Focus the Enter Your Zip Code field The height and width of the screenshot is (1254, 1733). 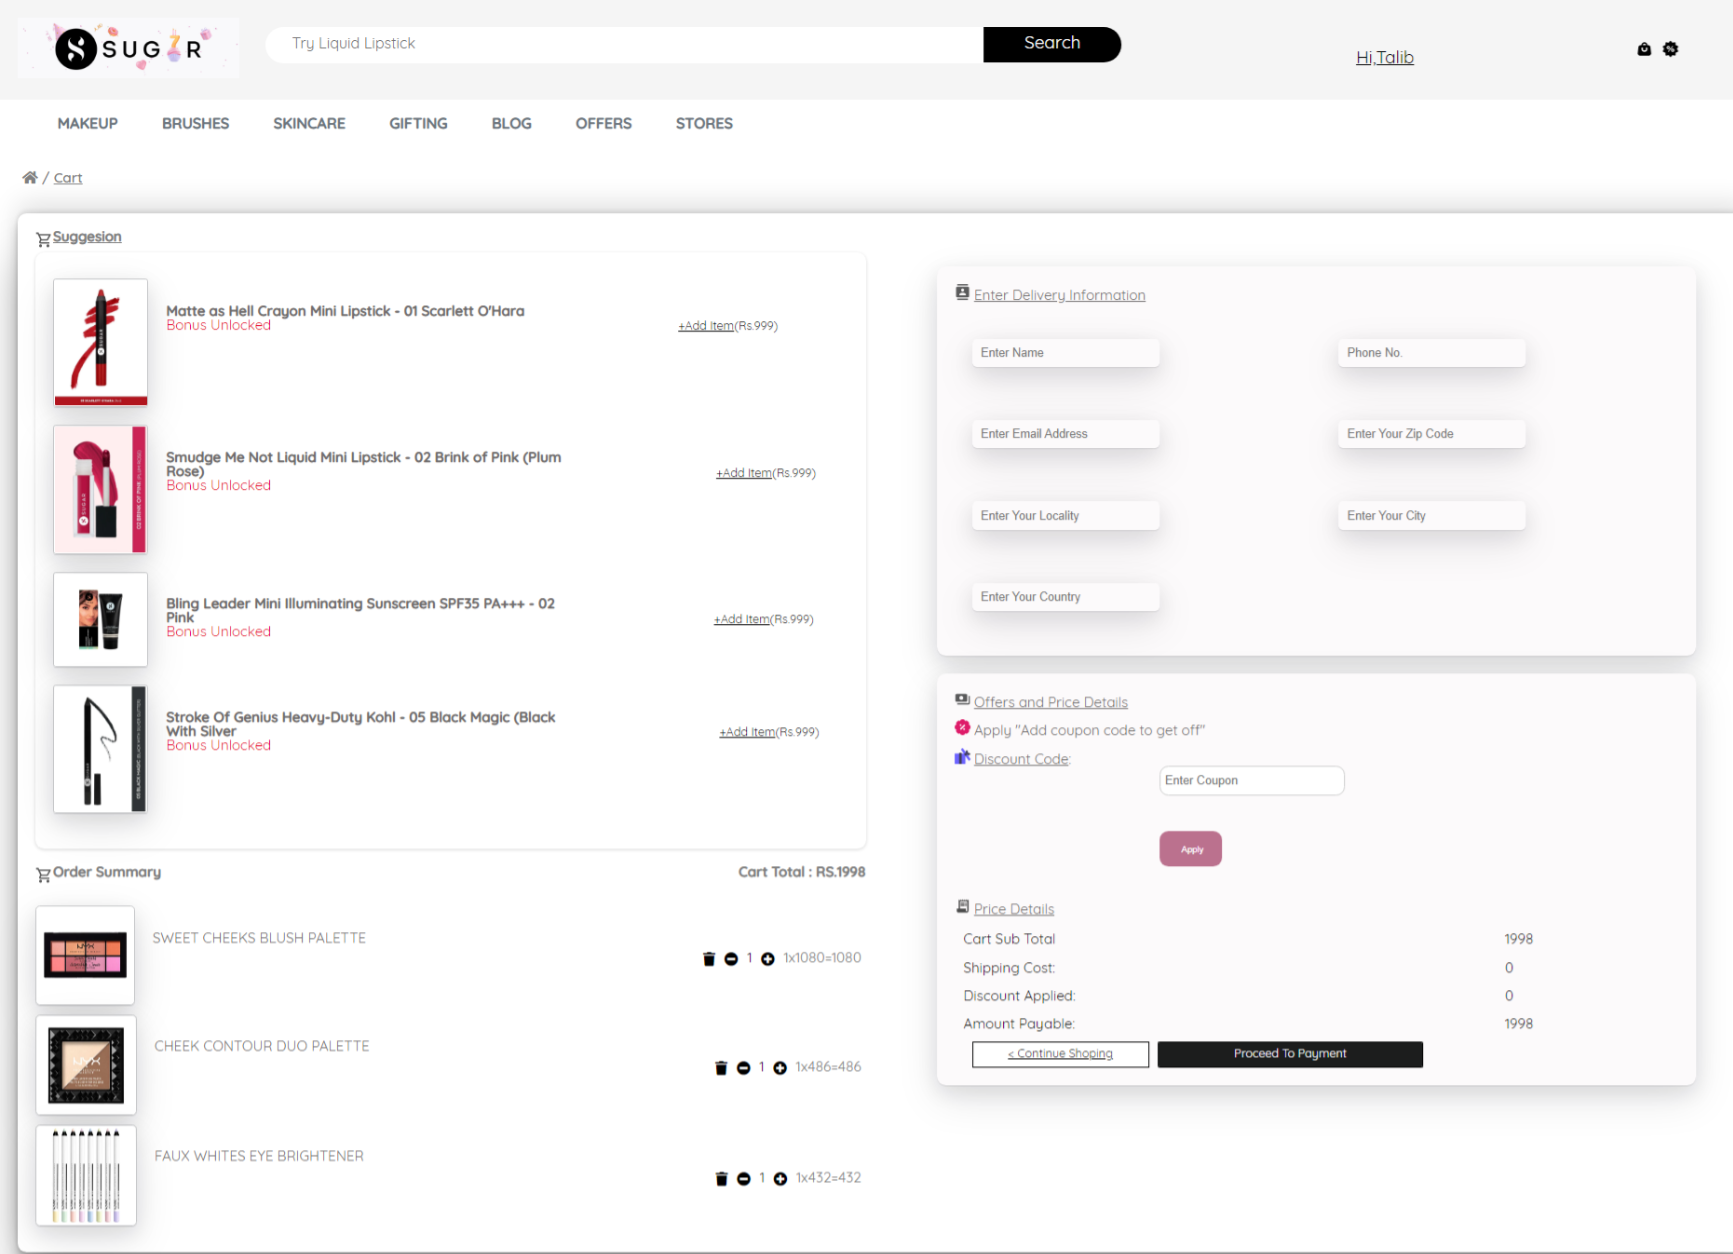click(x=1431, y=434)
